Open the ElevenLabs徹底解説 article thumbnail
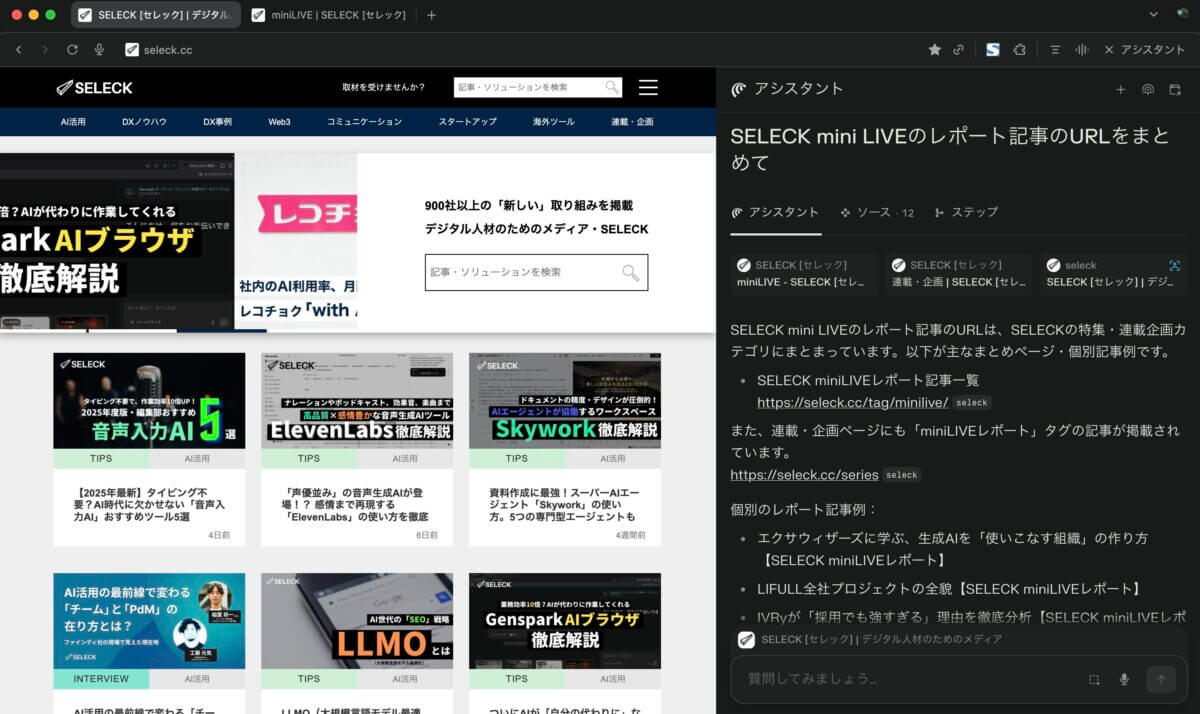Viewport: 1200px width, 714px height. 357,400
